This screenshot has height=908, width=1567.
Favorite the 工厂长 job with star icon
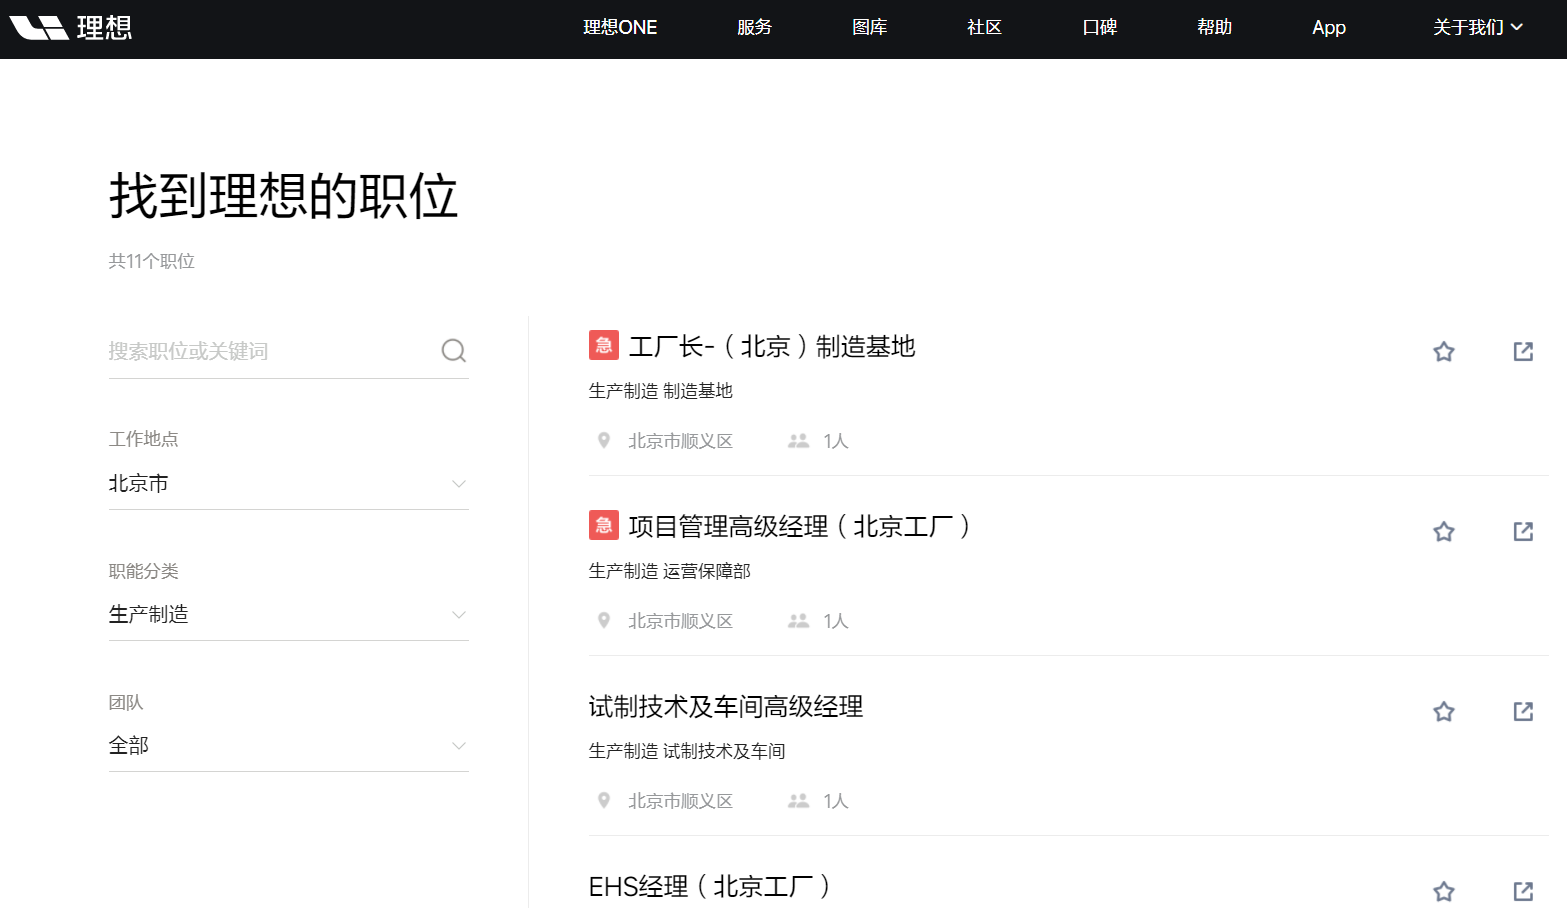coord(1443,352)
